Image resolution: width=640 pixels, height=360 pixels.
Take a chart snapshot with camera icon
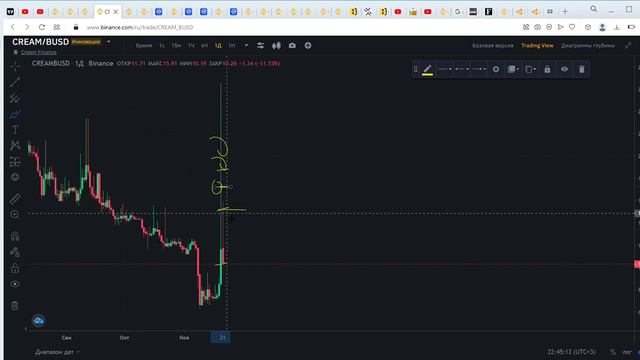tap(292, 46)
